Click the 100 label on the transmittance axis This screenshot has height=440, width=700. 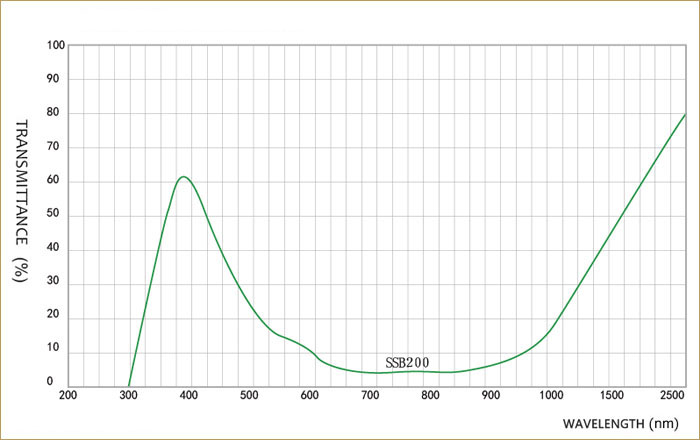(x=56, y=46)
